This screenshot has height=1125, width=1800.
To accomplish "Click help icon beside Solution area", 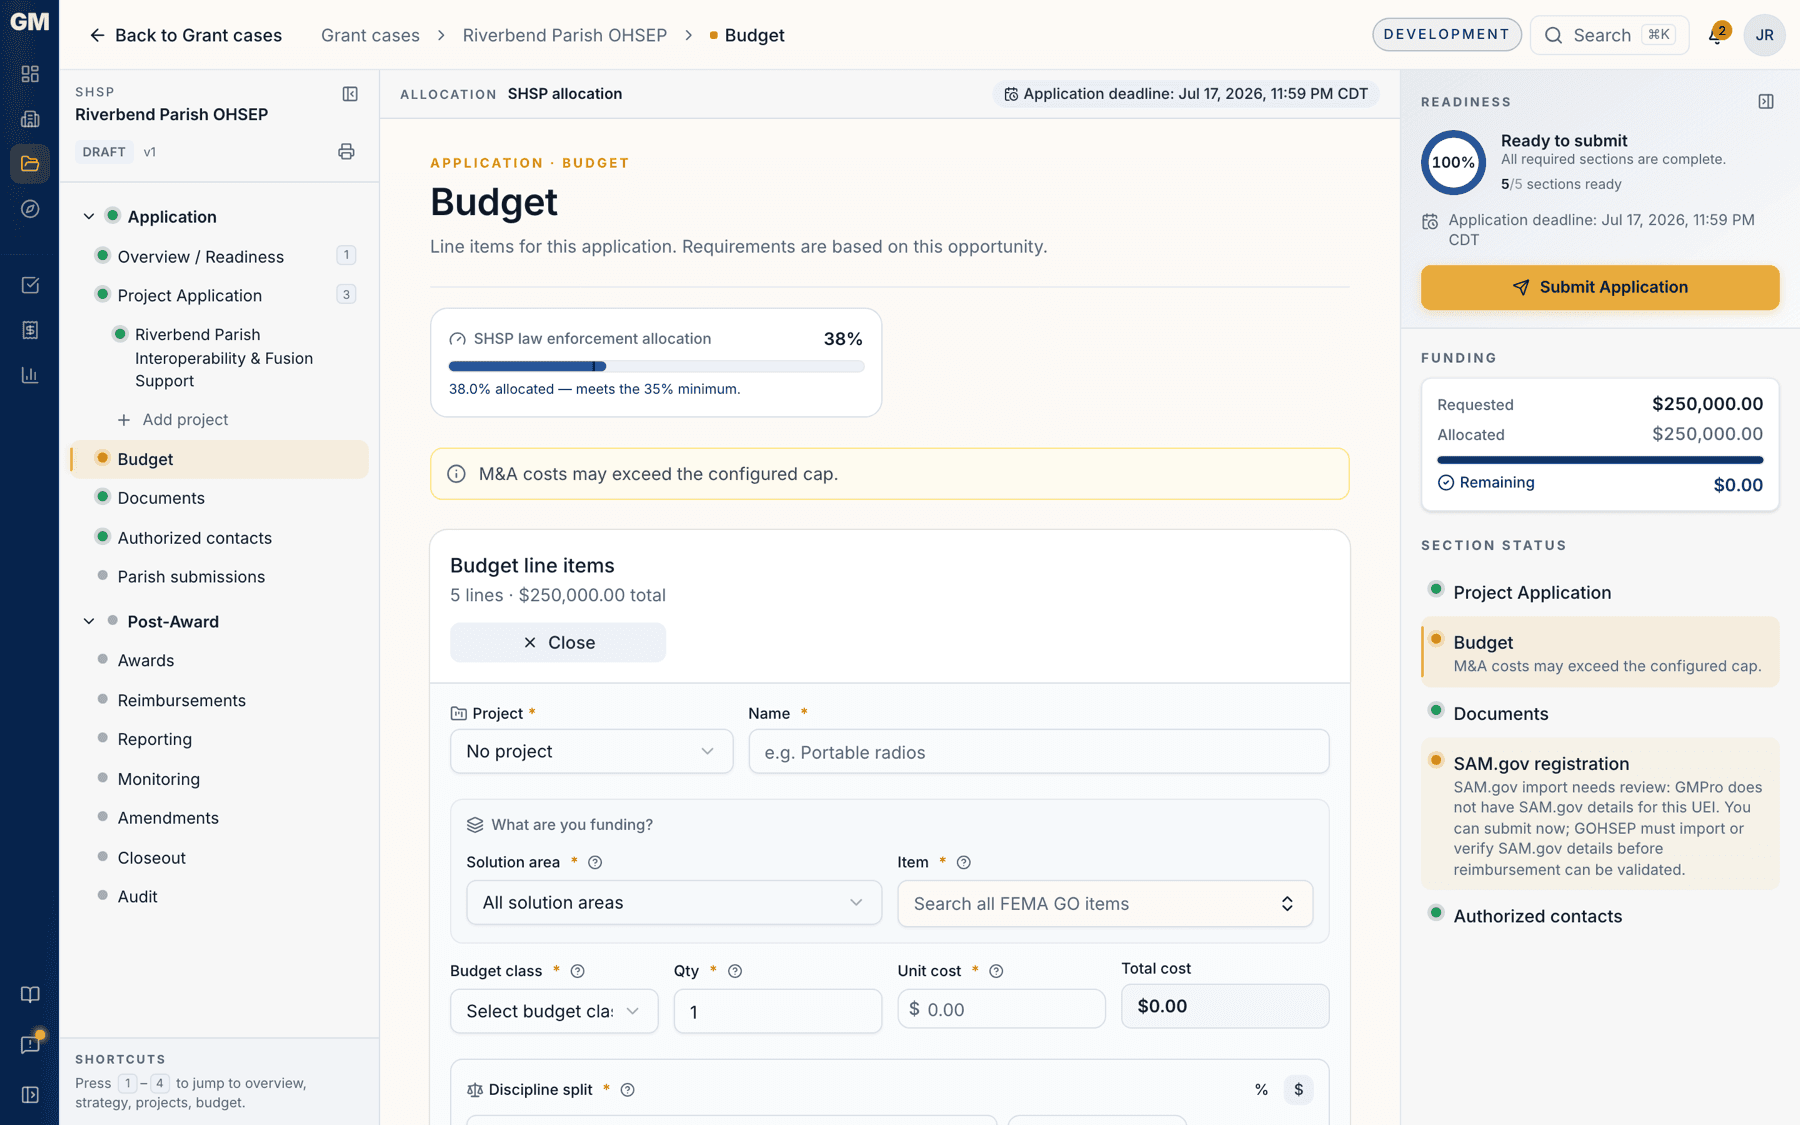I will coord(595,862).
